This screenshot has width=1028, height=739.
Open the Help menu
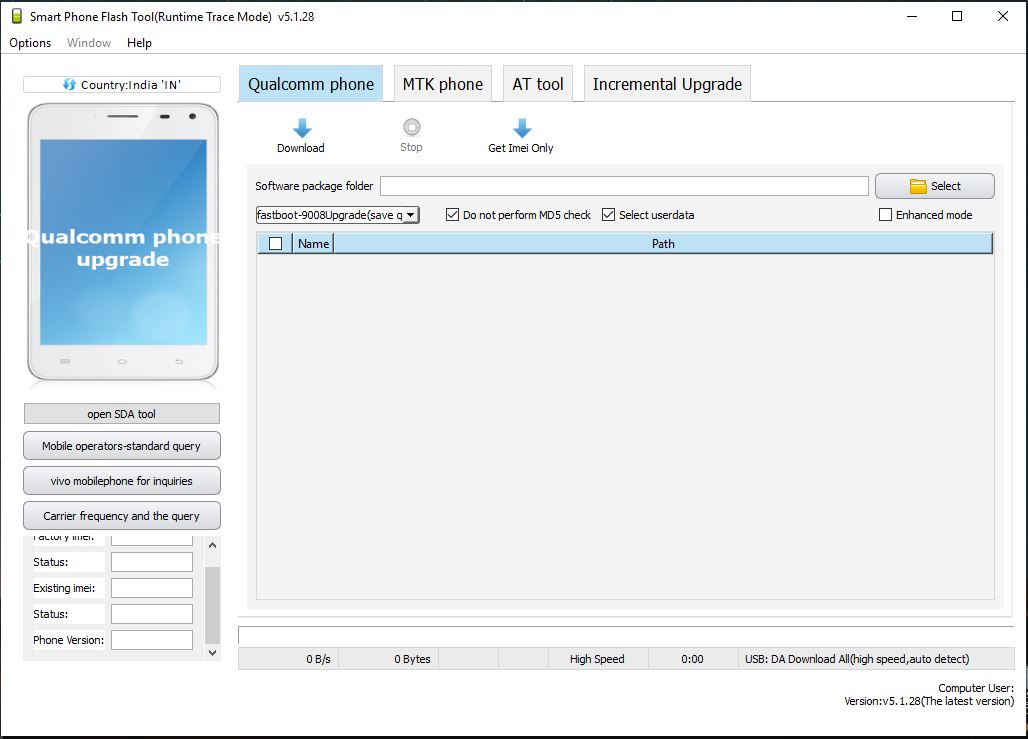(x=139, y=43)
